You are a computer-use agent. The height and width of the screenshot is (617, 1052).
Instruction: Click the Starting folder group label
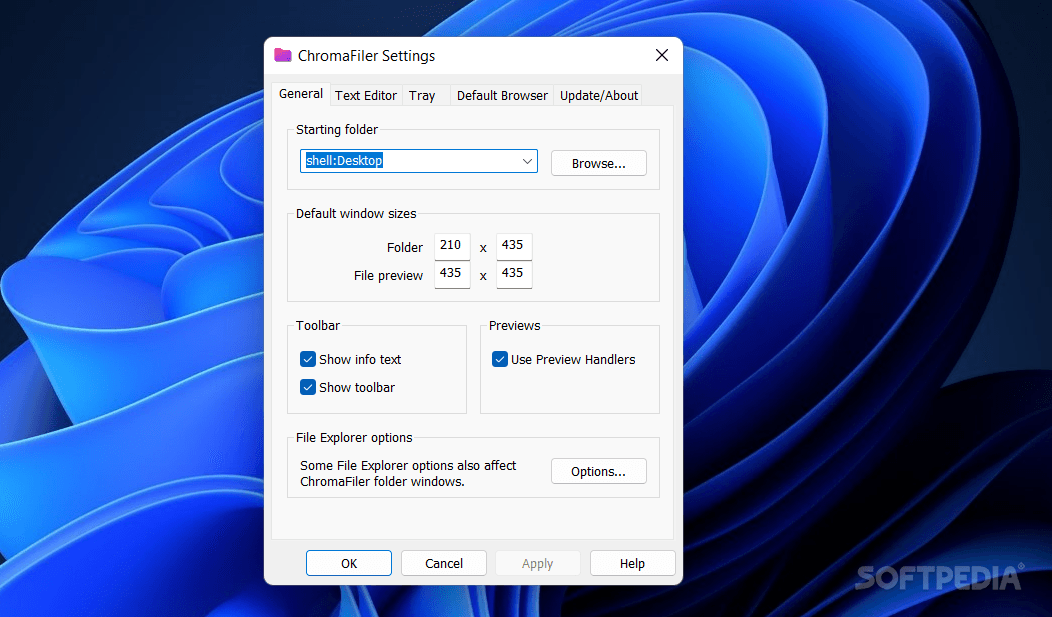(337, 129)
